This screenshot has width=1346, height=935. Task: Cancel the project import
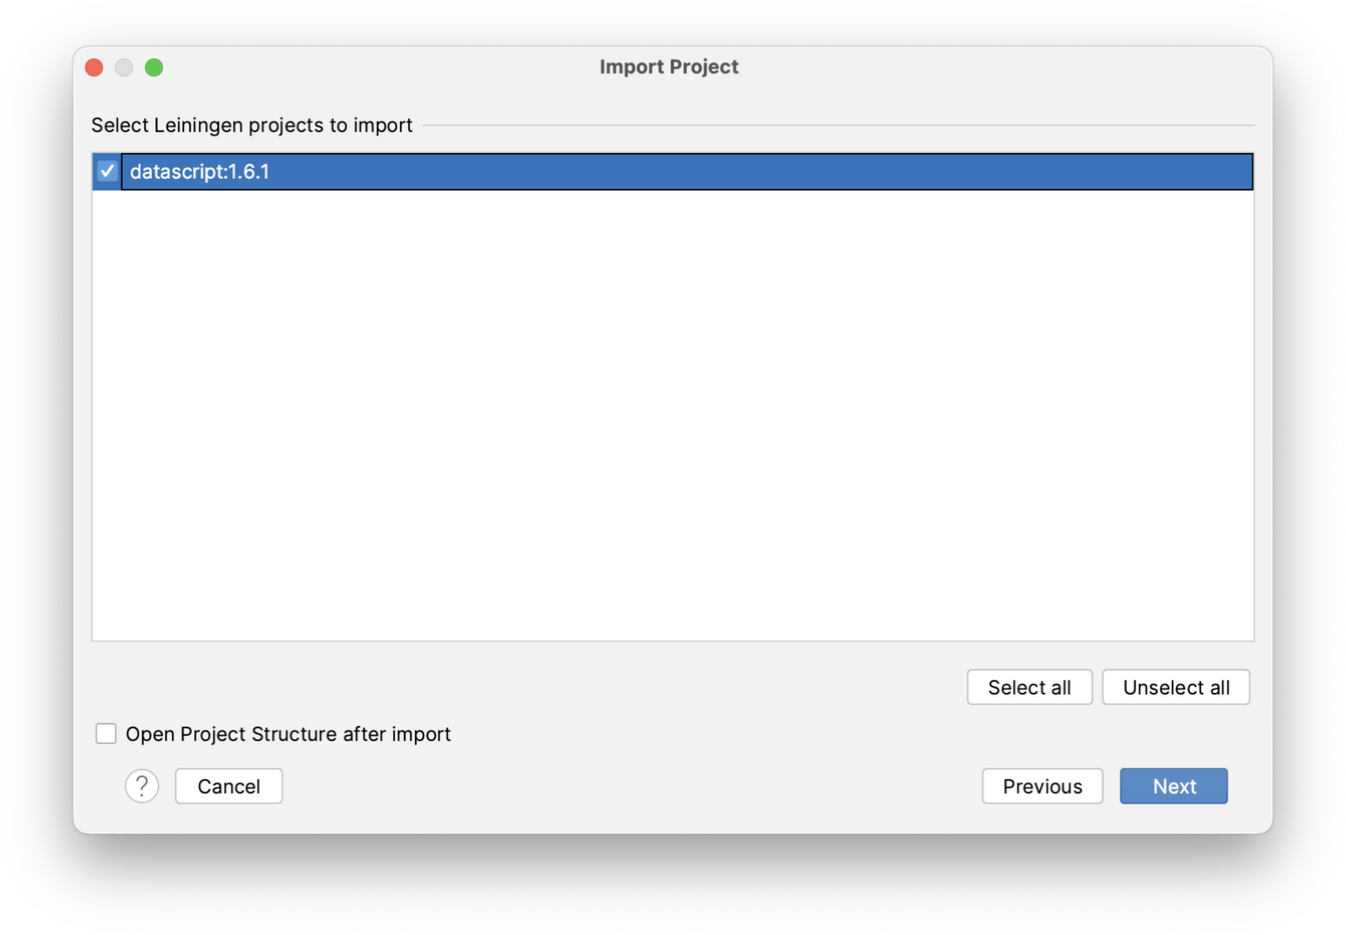click(229, 786)
